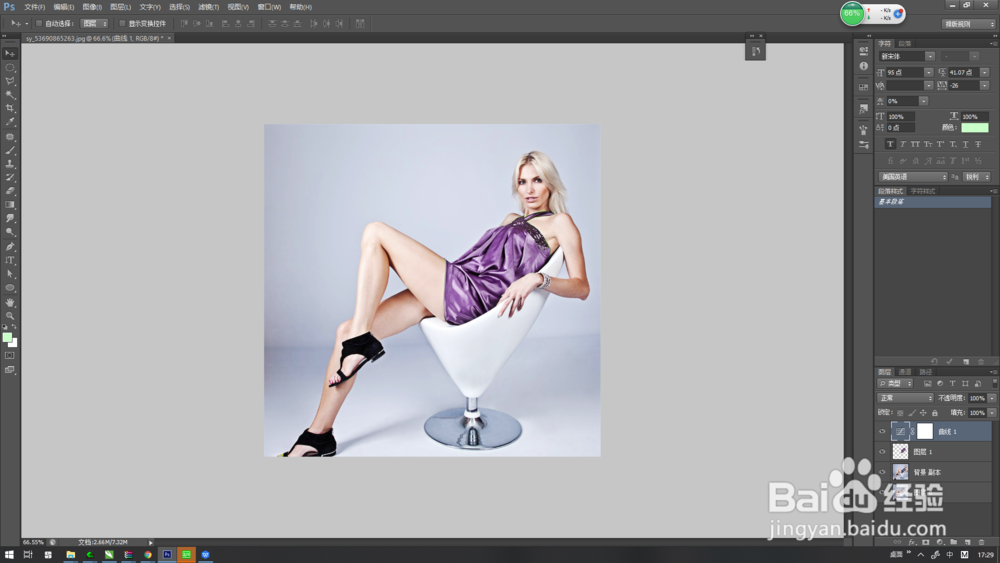This screenshot has height=563, width=1000.
Task: Select the Pen tool
Action: click(x=10, y=247)
